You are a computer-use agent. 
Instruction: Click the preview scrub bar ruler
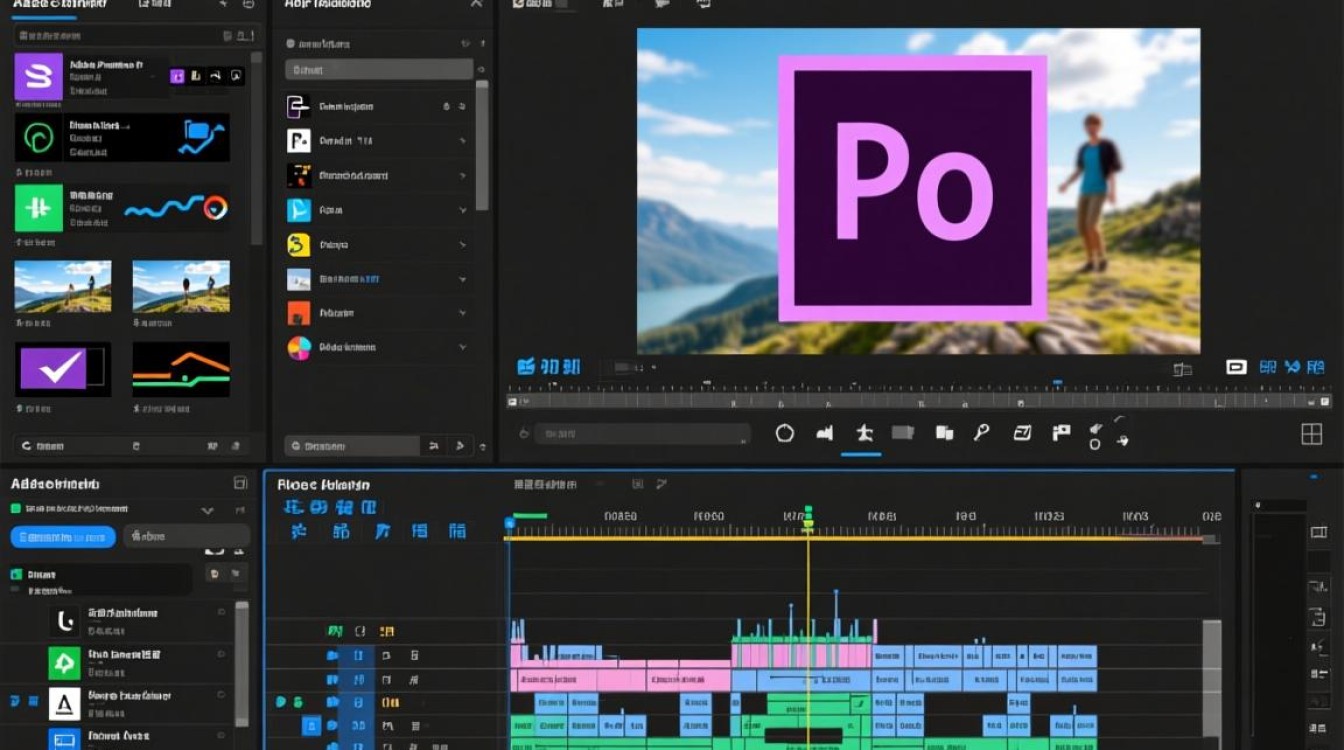coord(919,401)
